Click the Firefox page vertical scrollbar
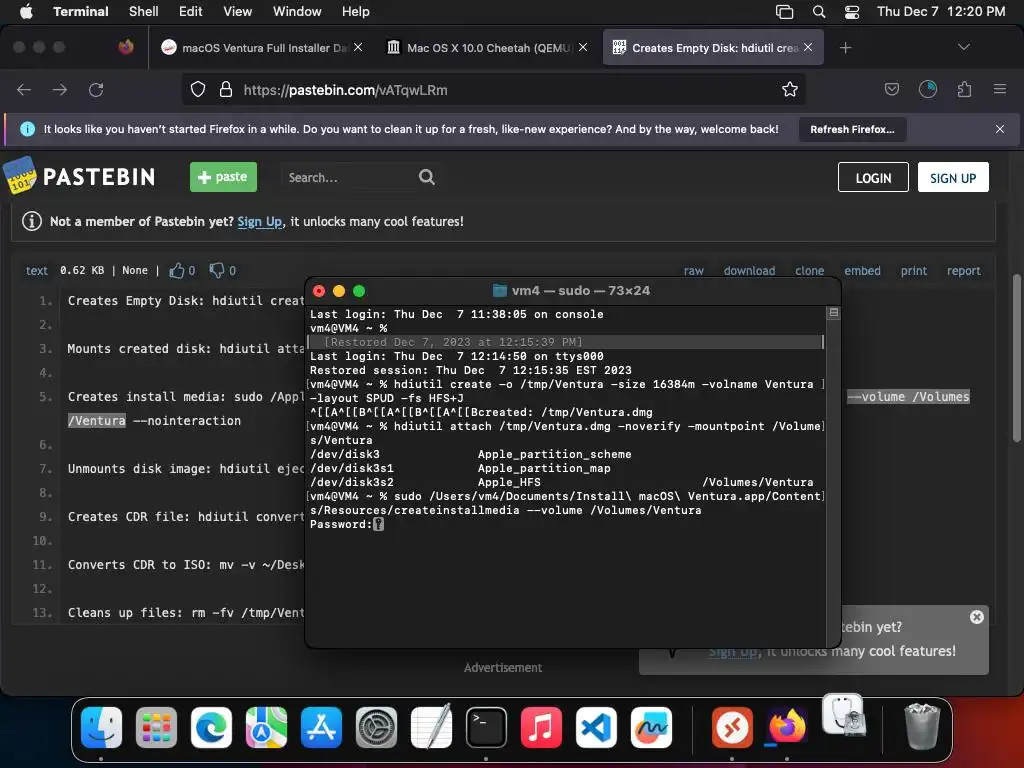This screenshot has width=1024, height=768. tap(1016, 358)
